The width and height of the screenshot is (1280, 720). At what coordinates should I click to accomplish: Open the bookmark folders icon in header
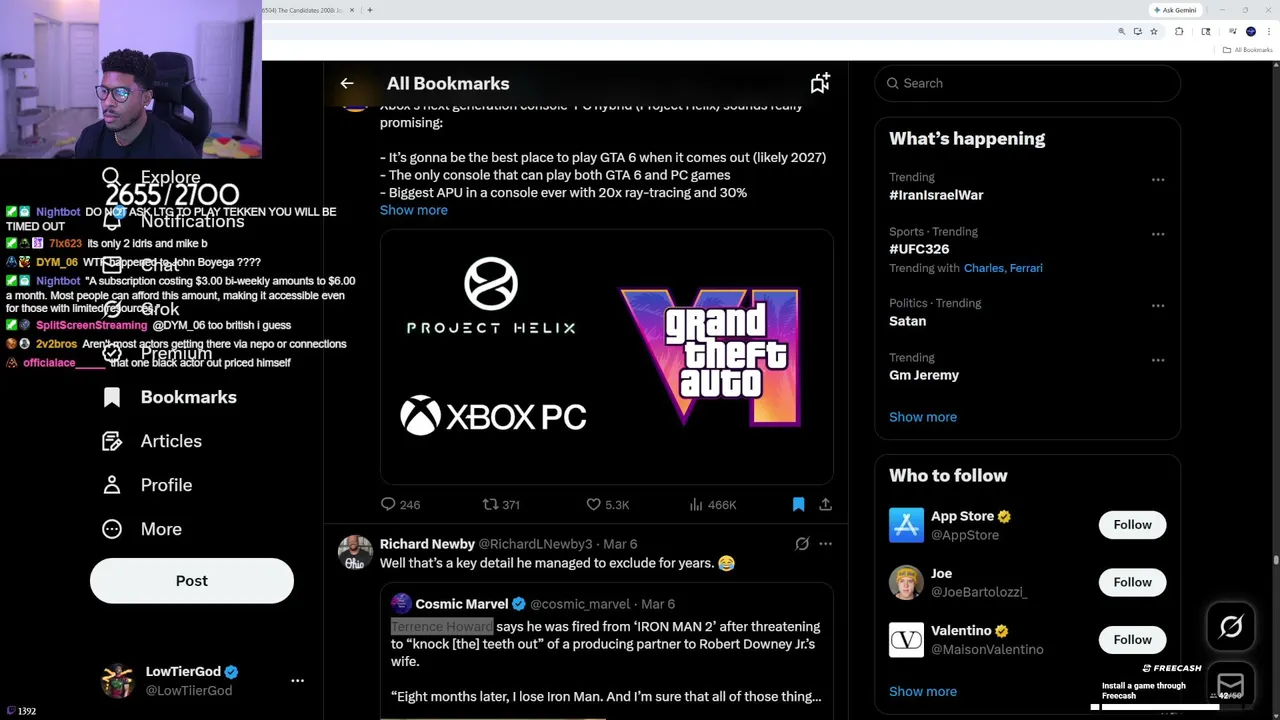tap(820, 84)
